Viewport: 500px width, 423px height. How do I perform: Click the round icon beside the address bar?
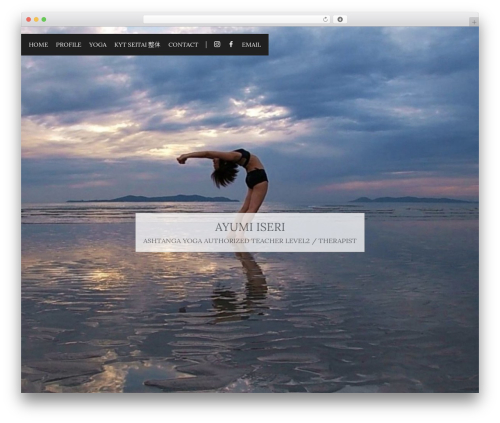click(340, 20)
